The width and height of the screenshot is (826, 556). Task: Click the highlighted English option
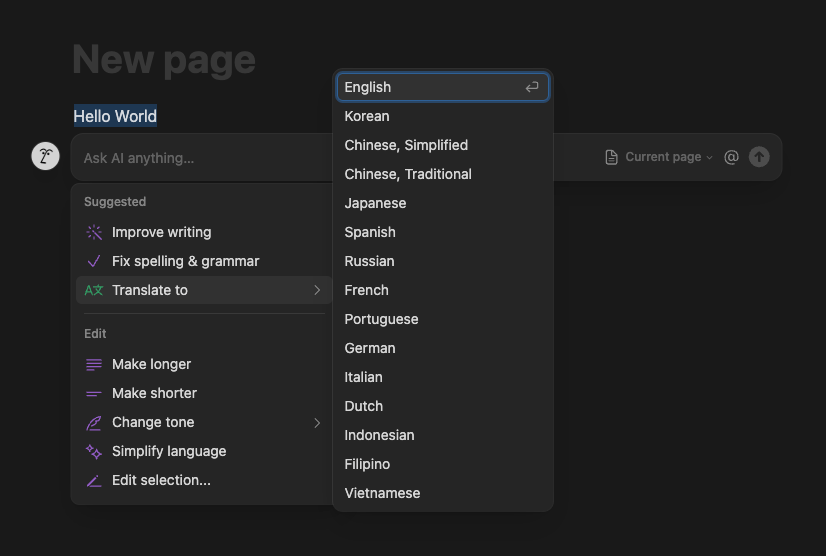pos(442,87)
